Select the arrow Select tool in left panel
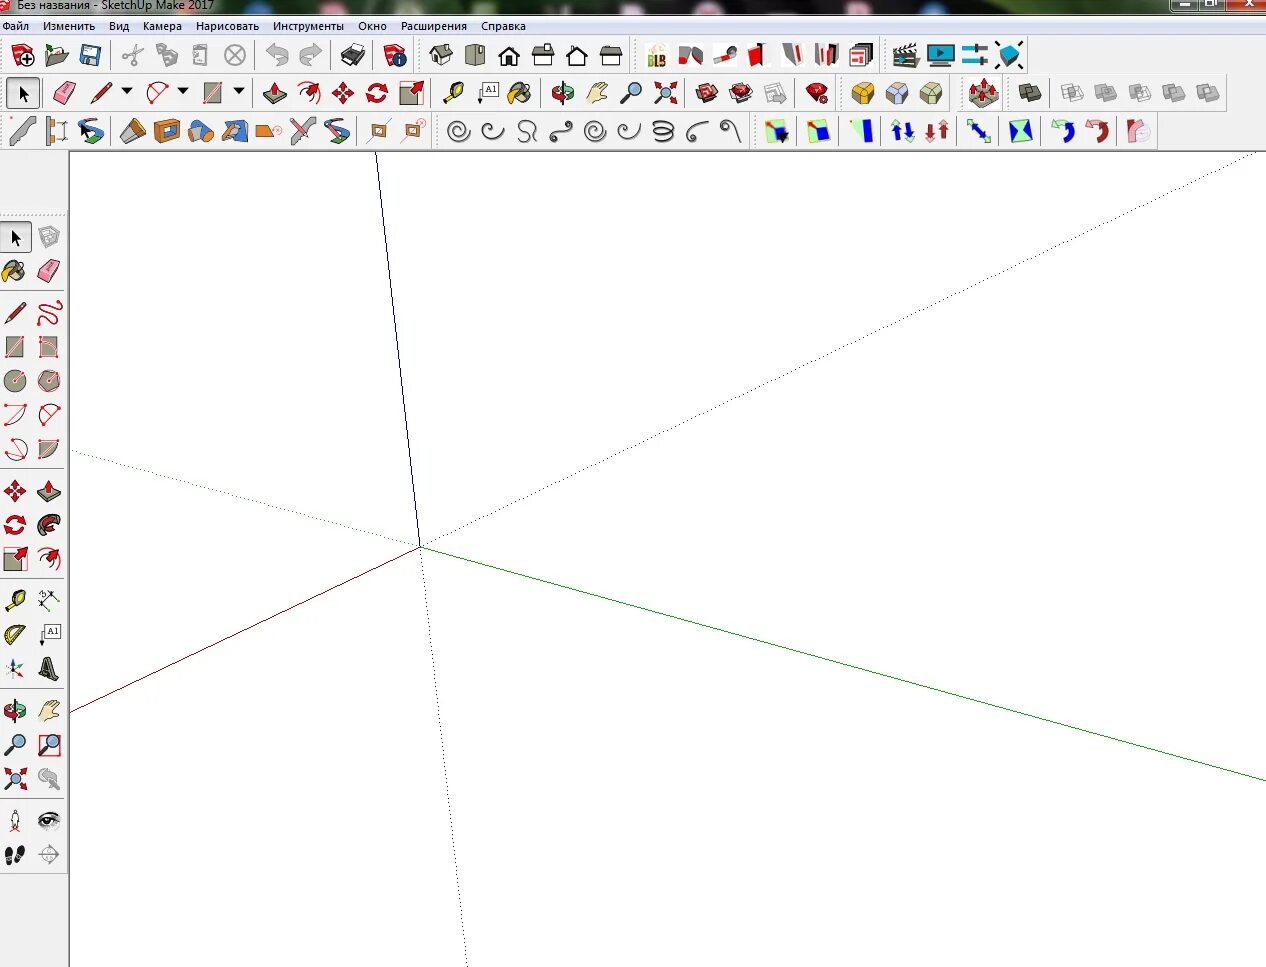1266x967 pixels. click(x=16, y=237)
